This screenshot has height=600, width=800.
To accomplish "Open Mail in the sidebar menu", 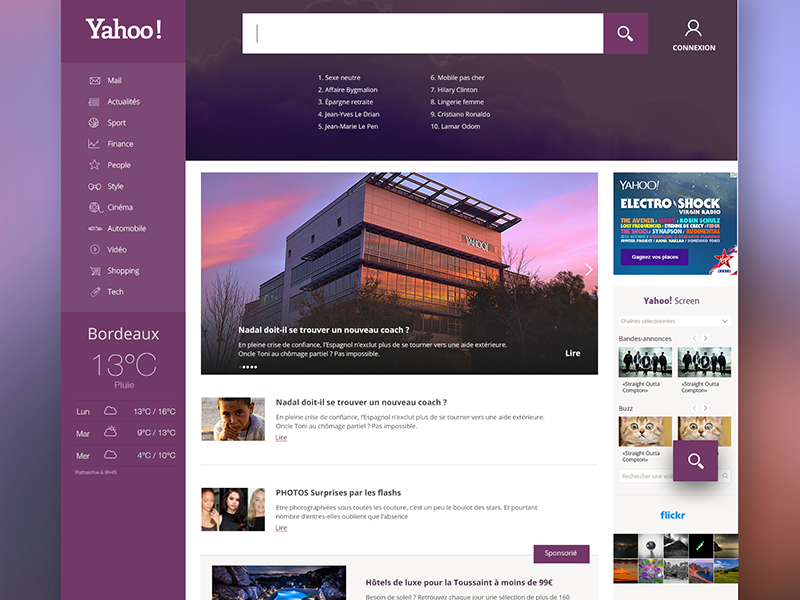I will pos(114,81).
